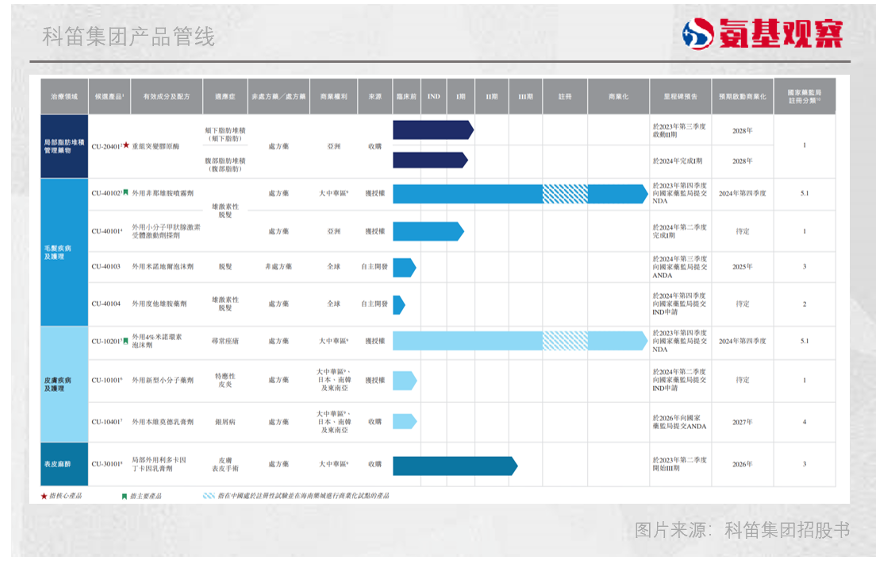This screenshot has width=887, height=565.
Task: Click the CU-40103 short progress arrow
Action: point(404,267)
